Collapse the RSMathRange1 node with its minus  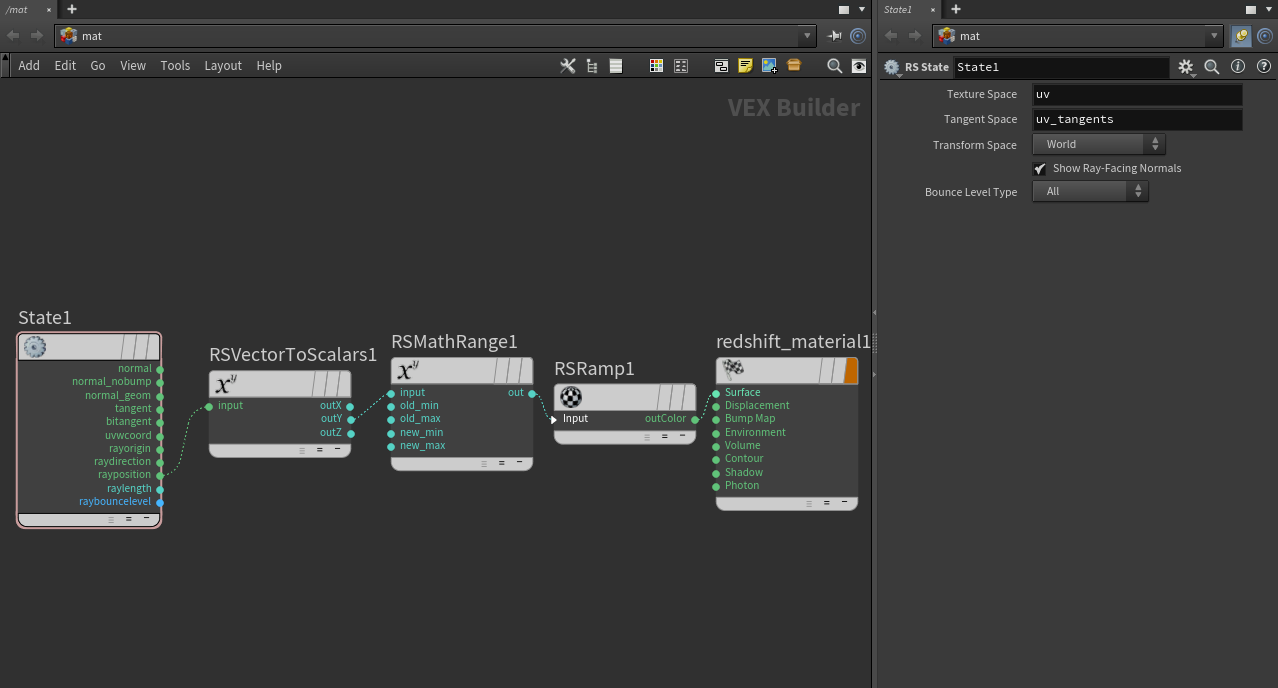click(x=519, y=463)
